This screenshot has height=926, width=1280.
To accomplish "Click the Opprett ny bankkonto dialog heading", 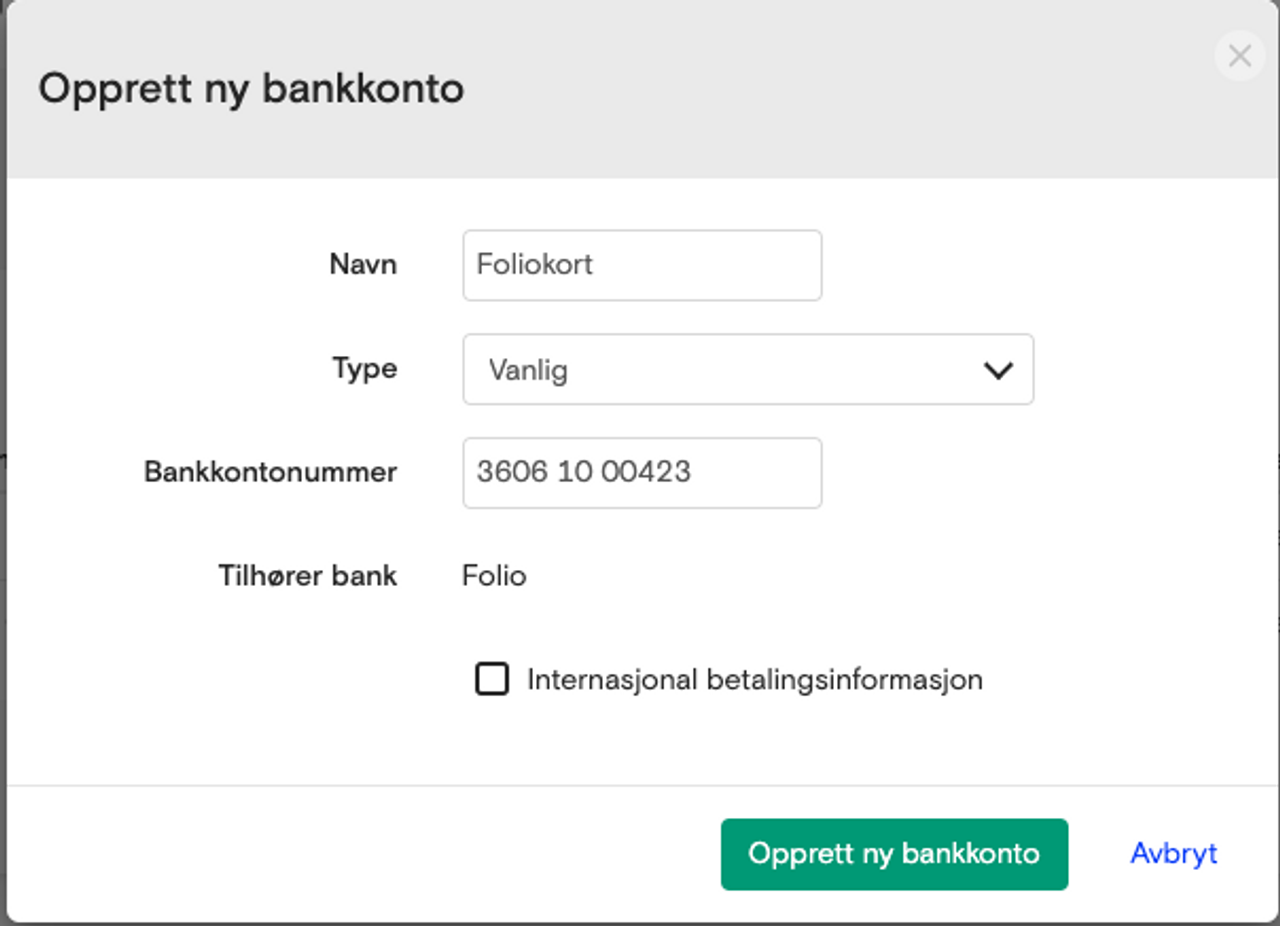I will (251, 89).
